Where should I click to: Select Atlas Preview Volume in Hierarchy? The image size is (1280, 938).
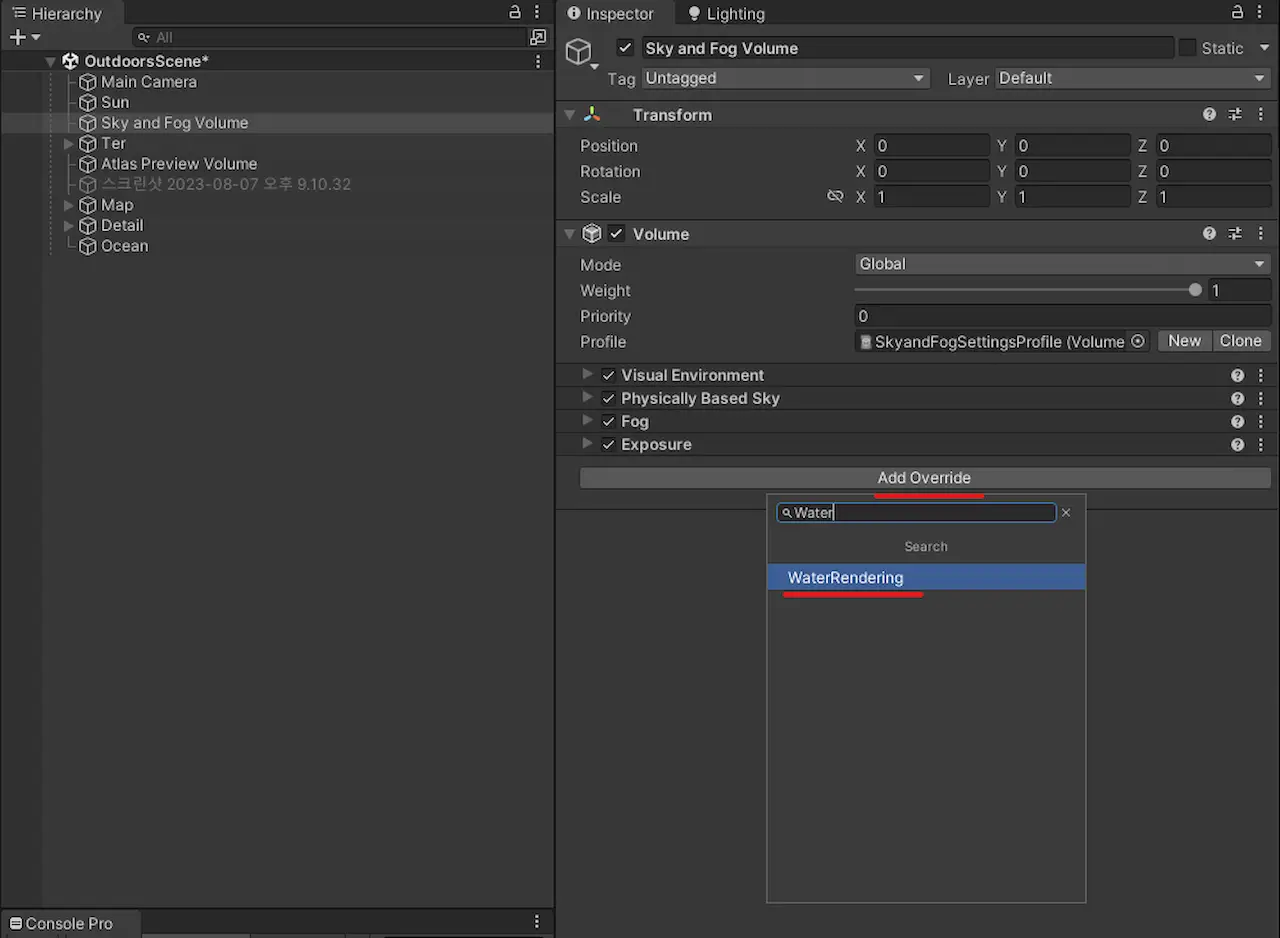pyautogui.click(x=179, y=164)
